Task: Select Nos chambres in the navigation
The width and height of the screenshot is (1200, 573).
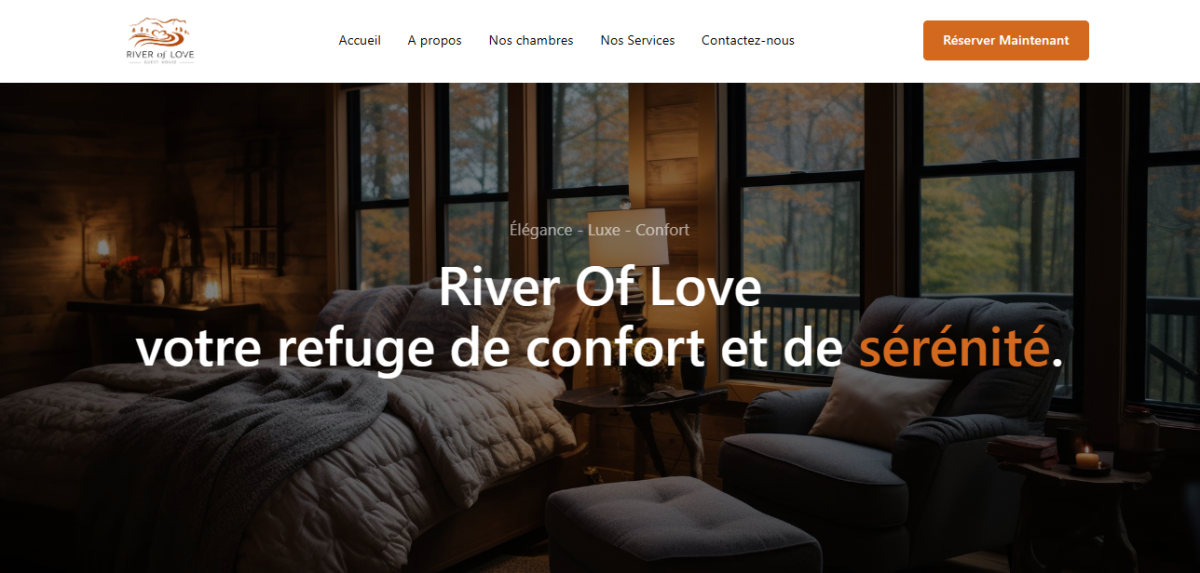Action: 531,41
